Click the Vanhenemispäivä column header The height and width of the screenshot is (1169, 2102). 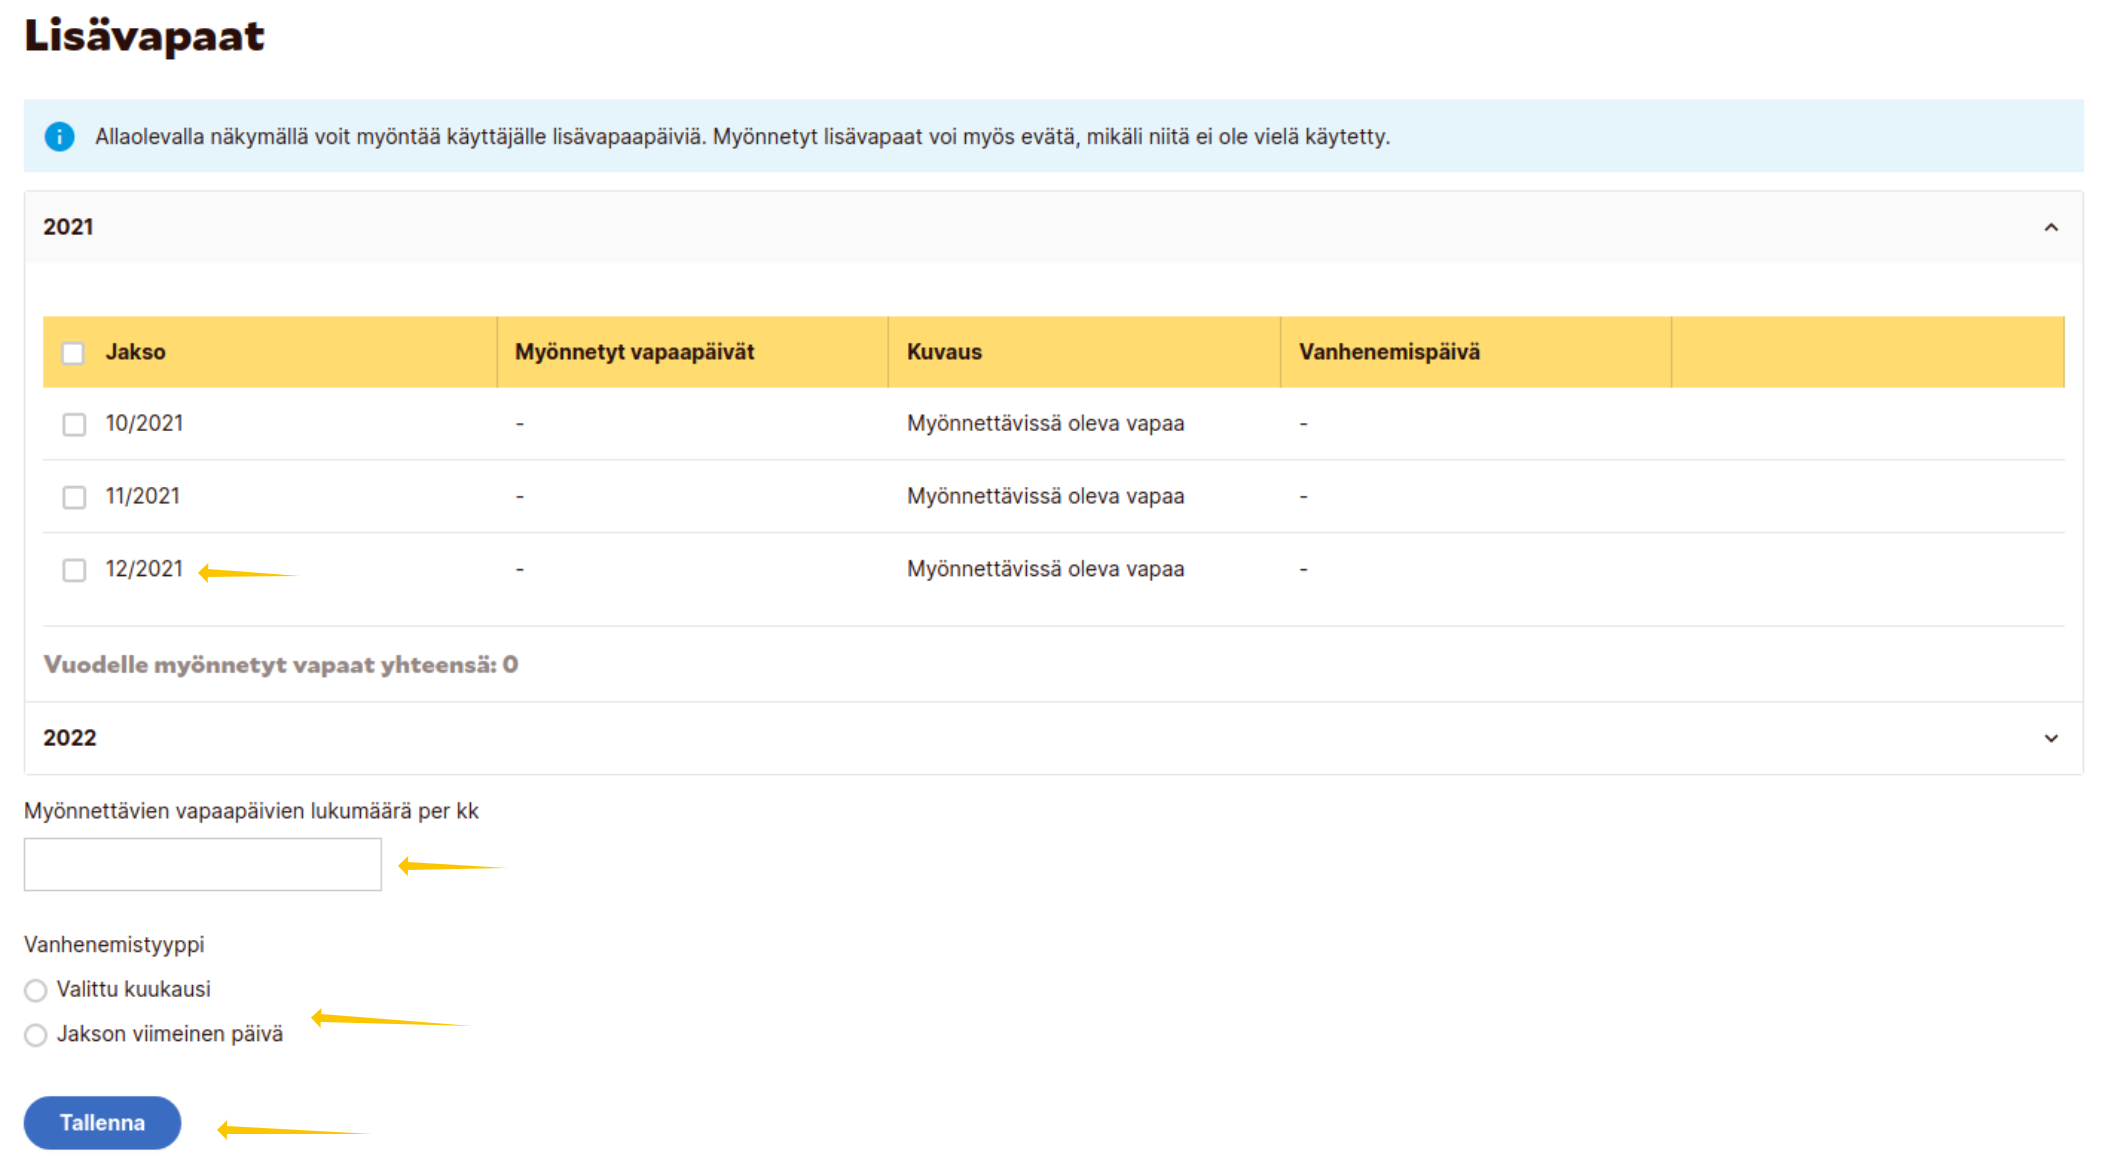(x=1388, y=352)
